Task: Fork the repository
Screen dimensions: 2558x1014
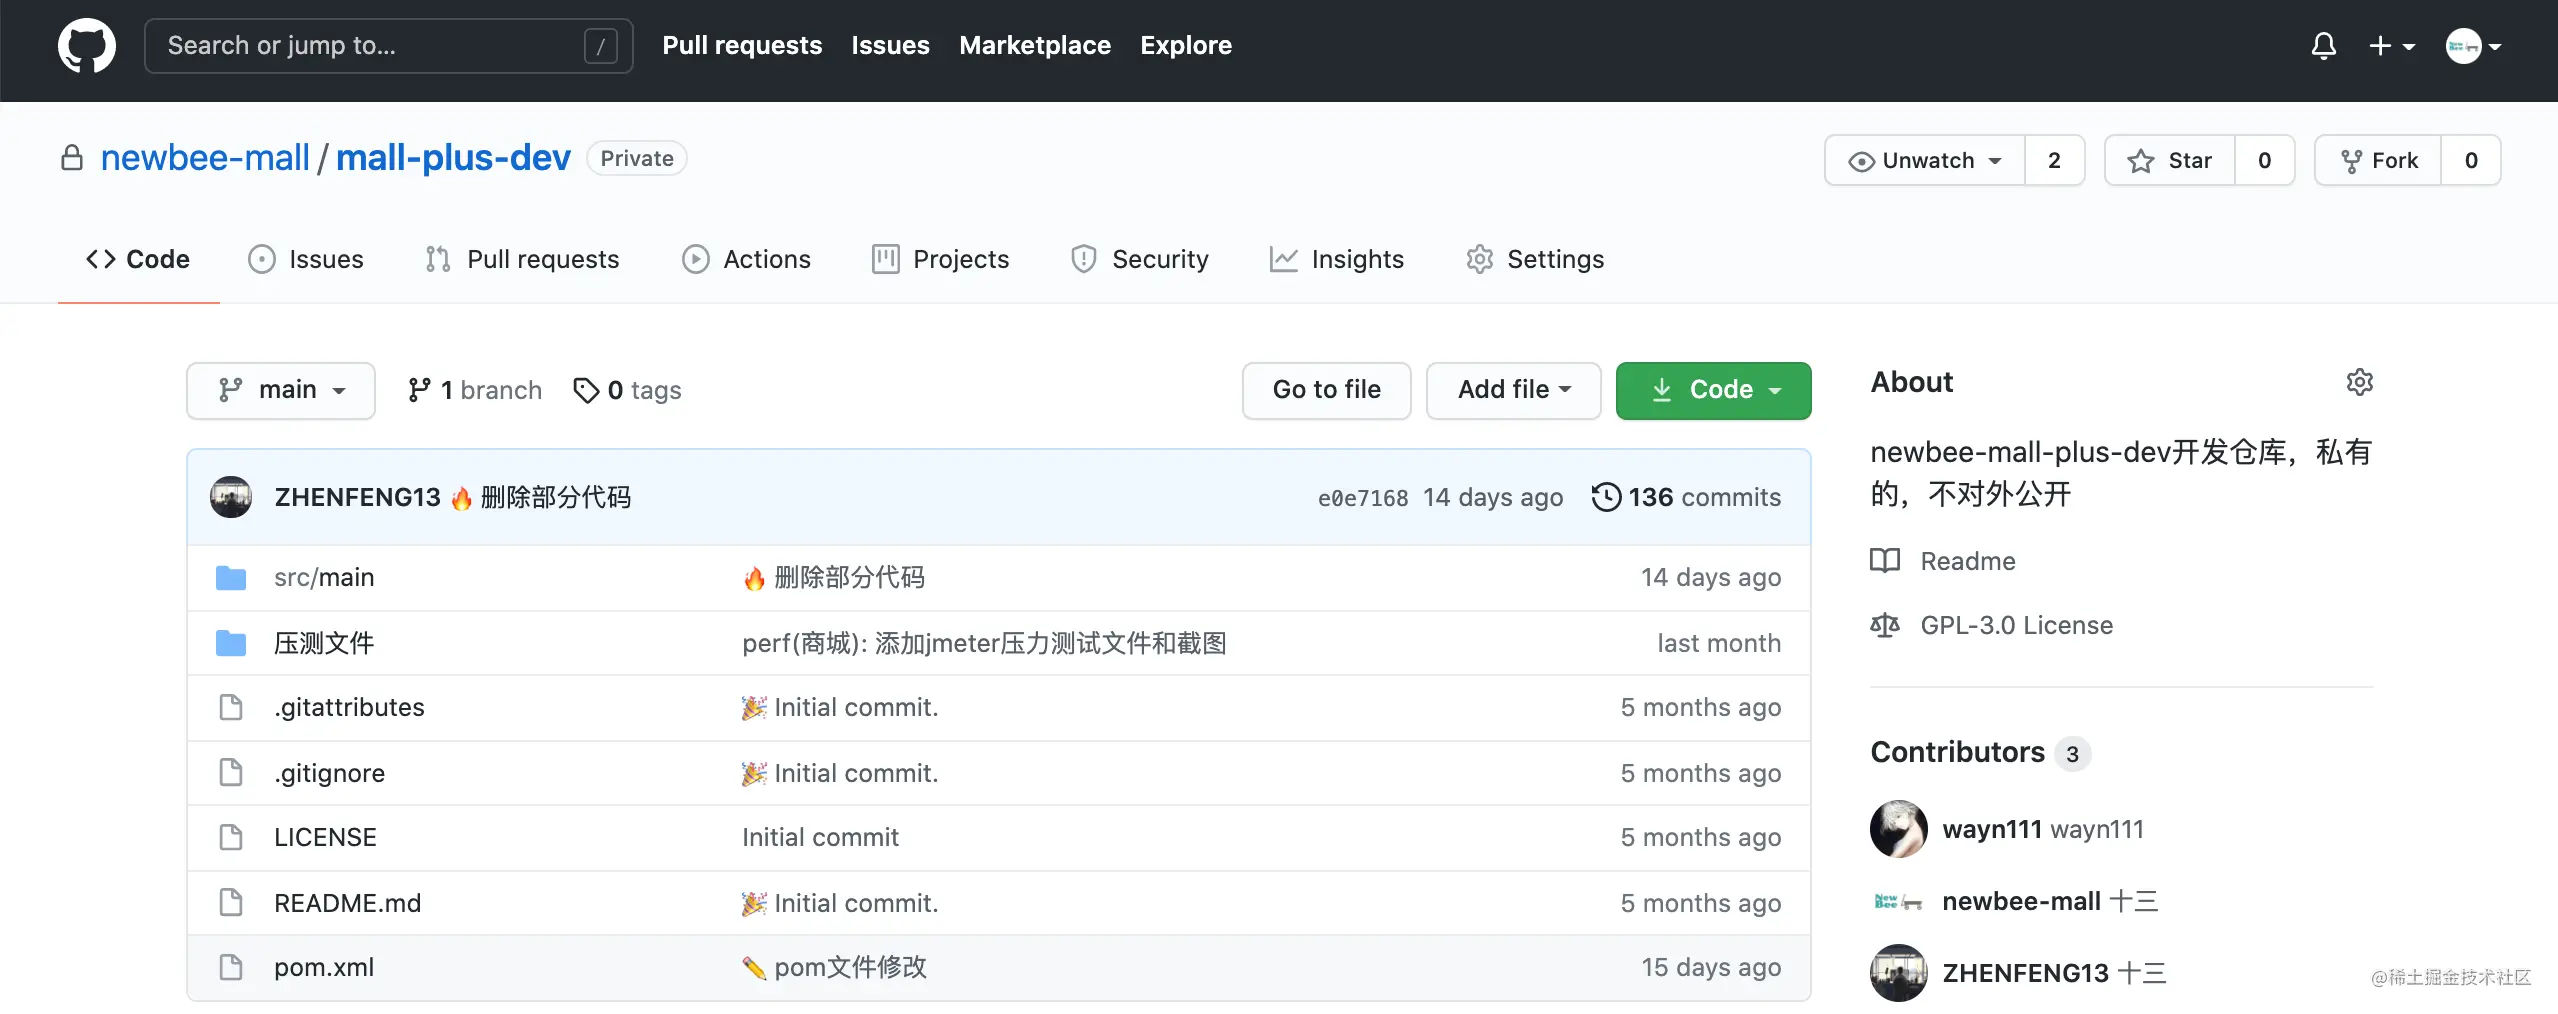Action: coord(2379,160)
